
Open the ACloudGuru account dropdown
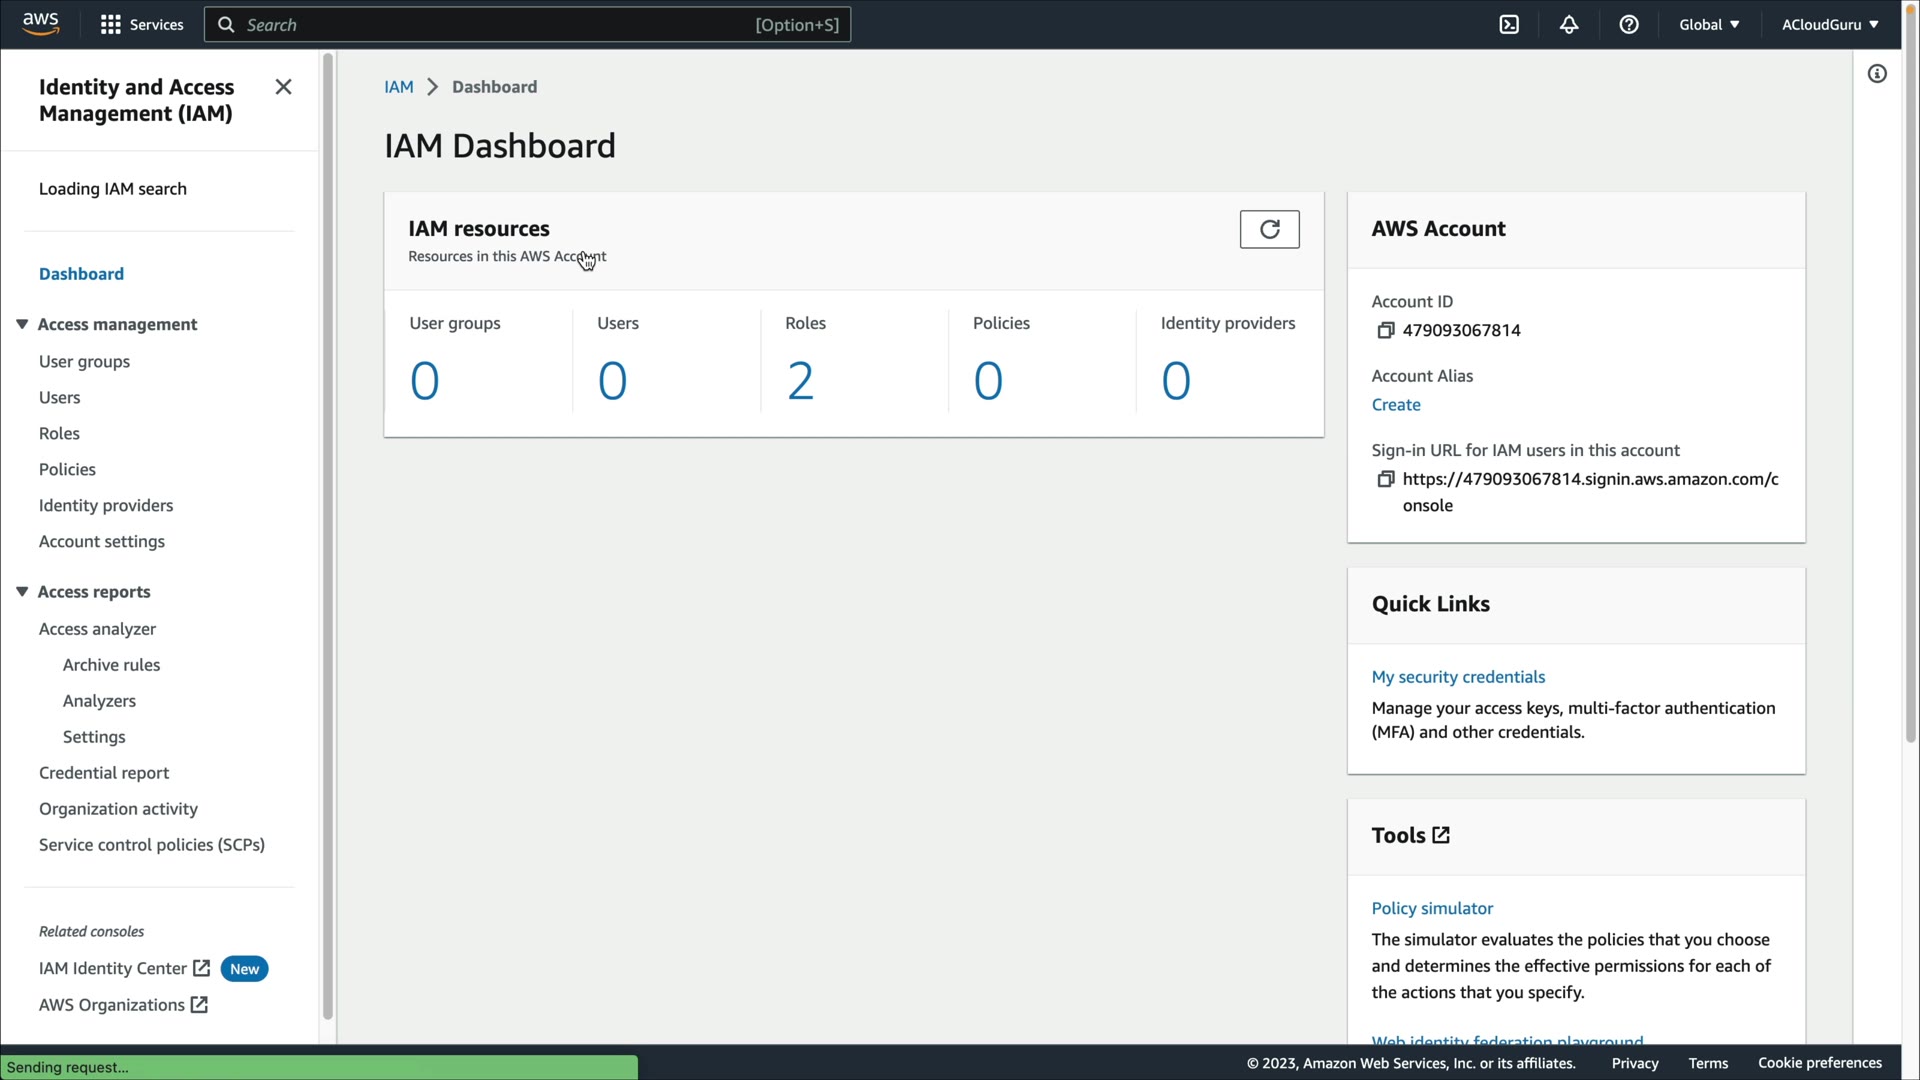tap(1829, 25)
